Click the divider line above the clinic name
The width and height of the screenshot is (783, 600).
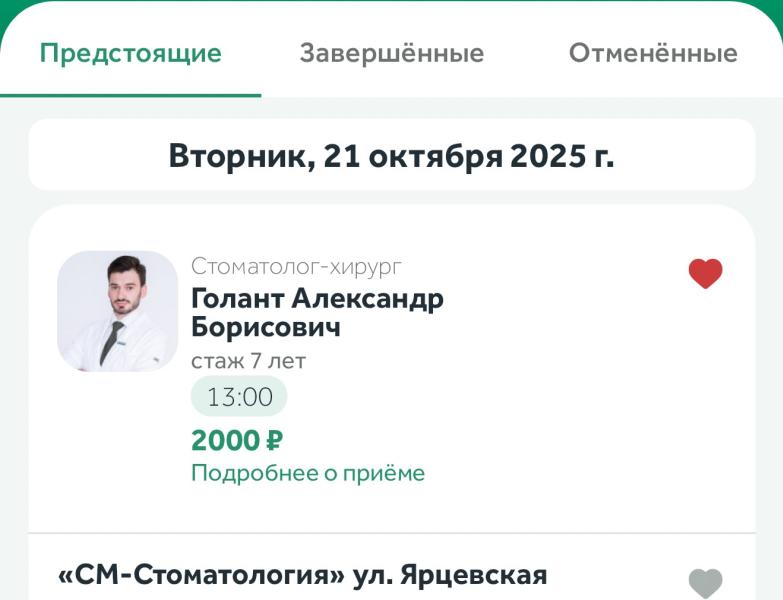[391, 534]
